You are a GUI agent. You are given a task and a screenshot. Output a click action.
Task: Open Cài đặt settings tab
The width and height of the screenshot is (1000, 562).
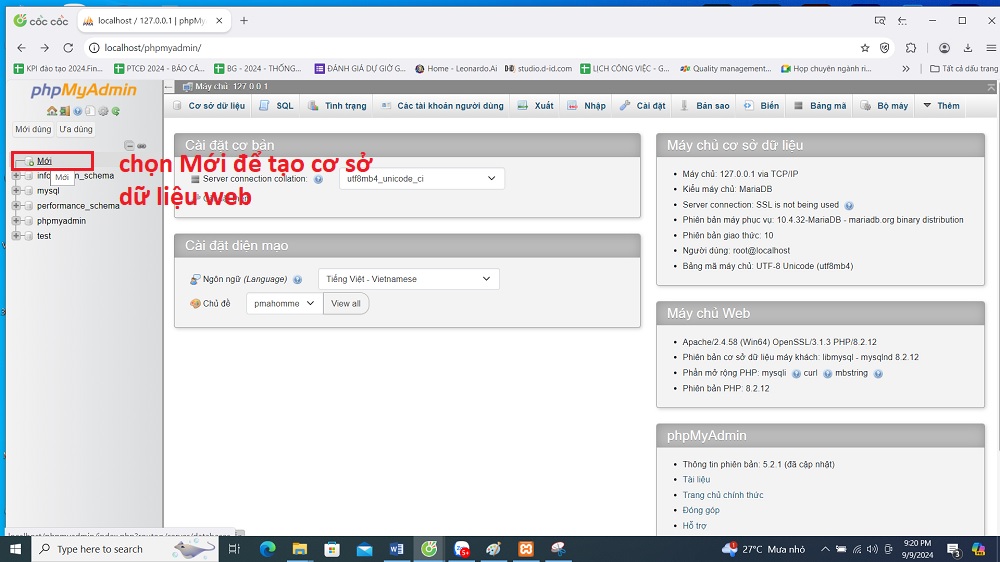click(x=643, y=106)
